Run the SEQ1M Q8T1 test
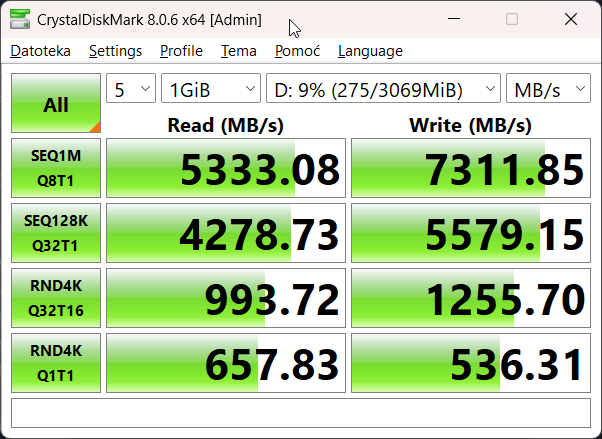602x439 pixels. [56, 168]
